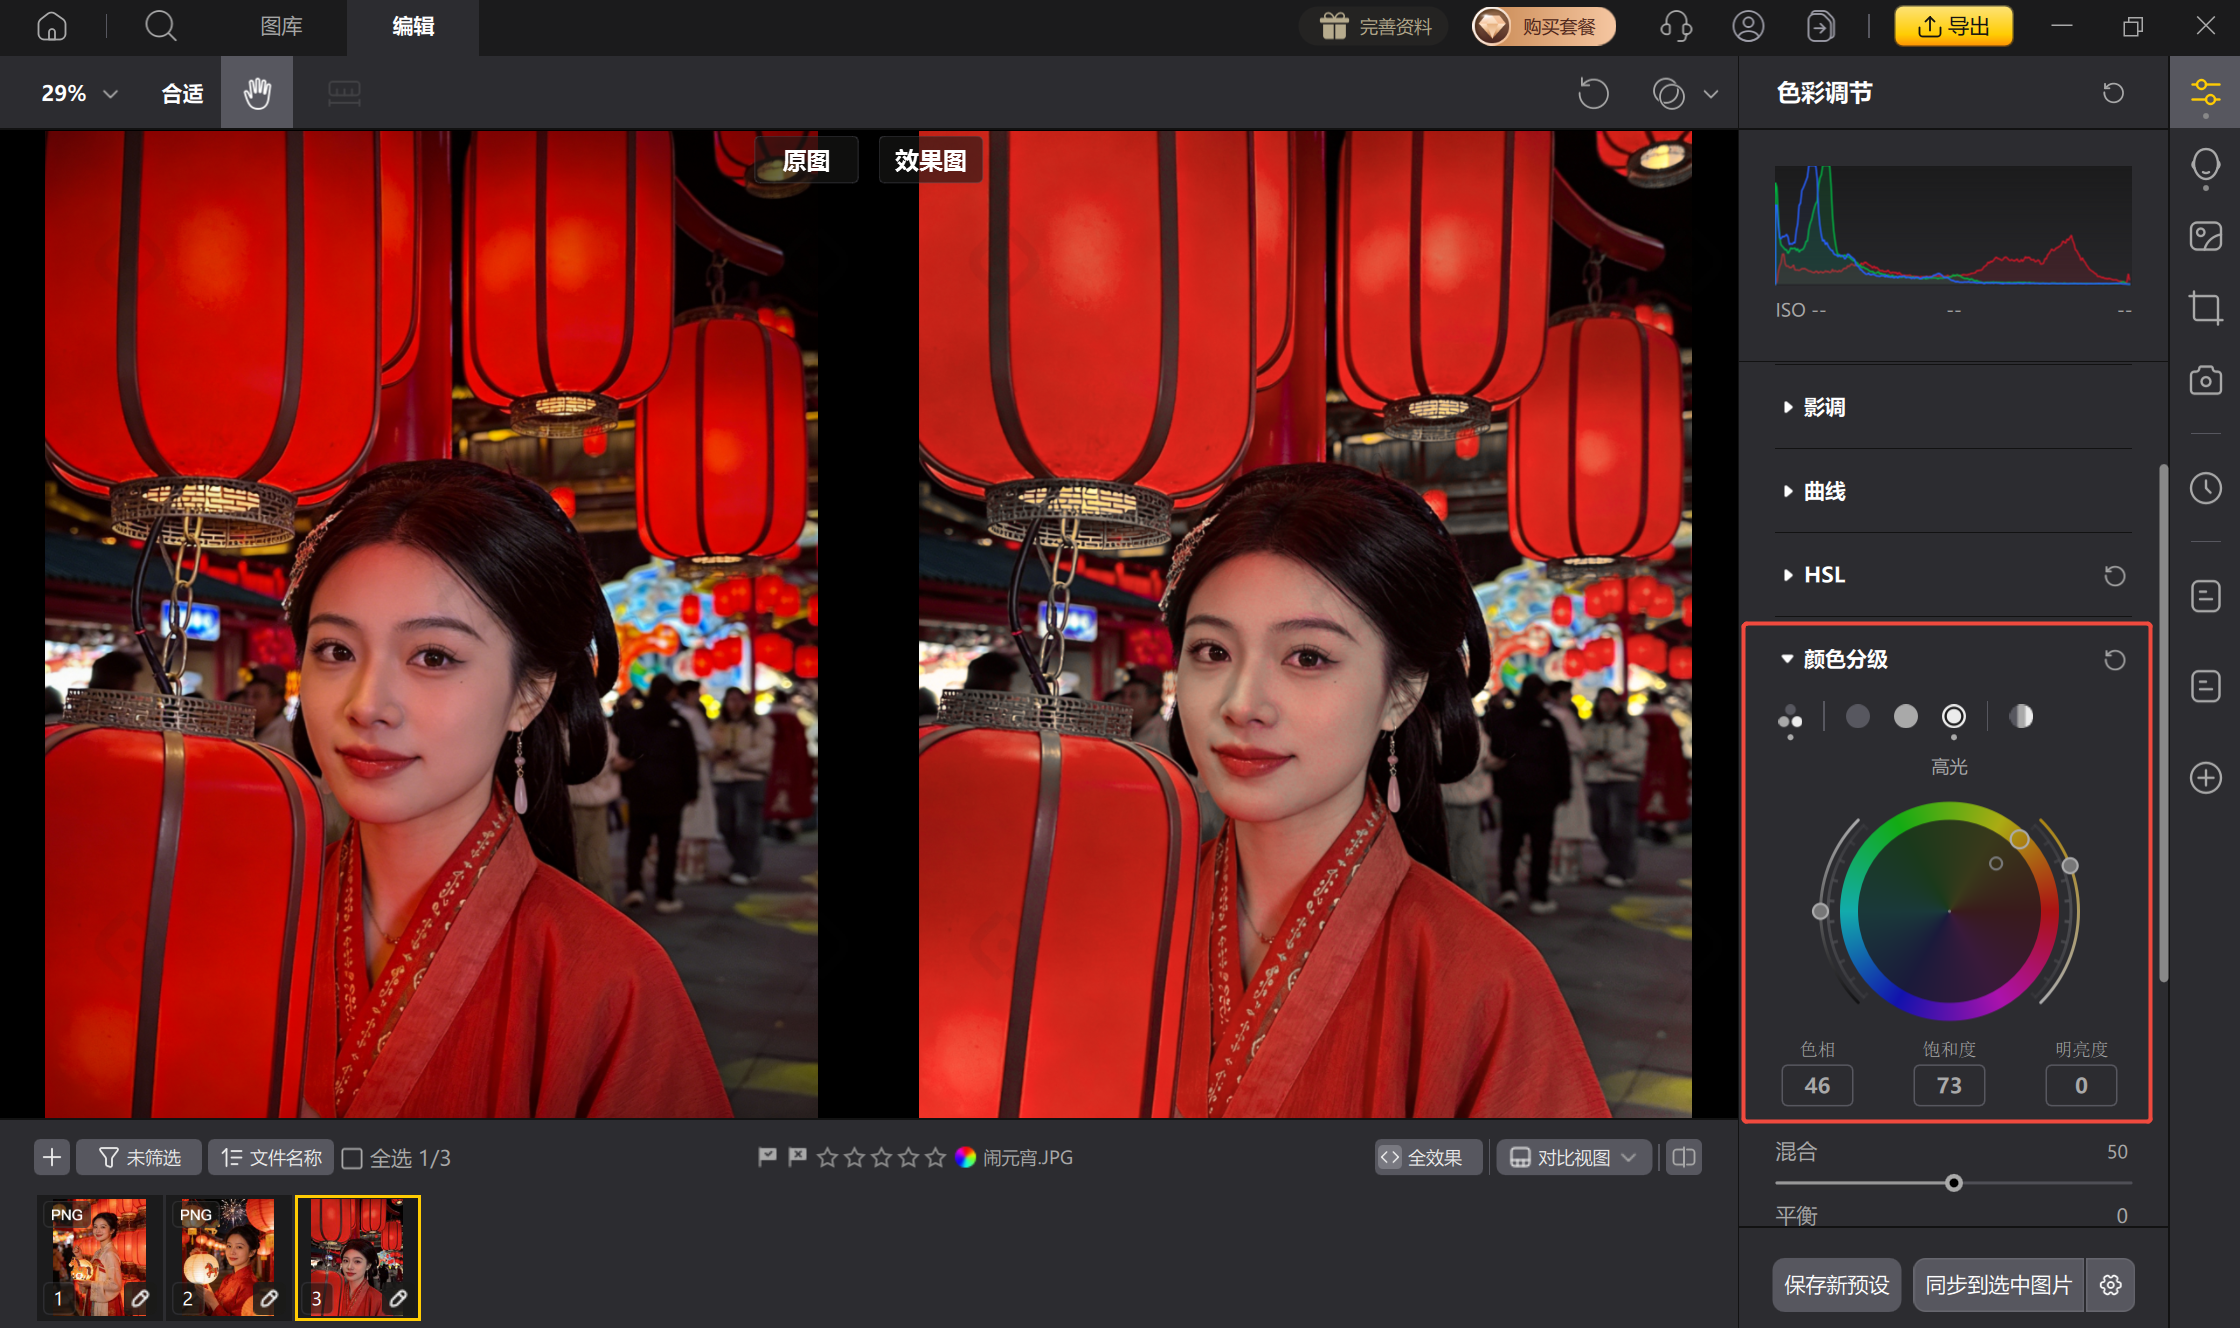Open the zoom level 29% dropdown
Viewport: 2240px width, 1328px height.
[80, 92]
